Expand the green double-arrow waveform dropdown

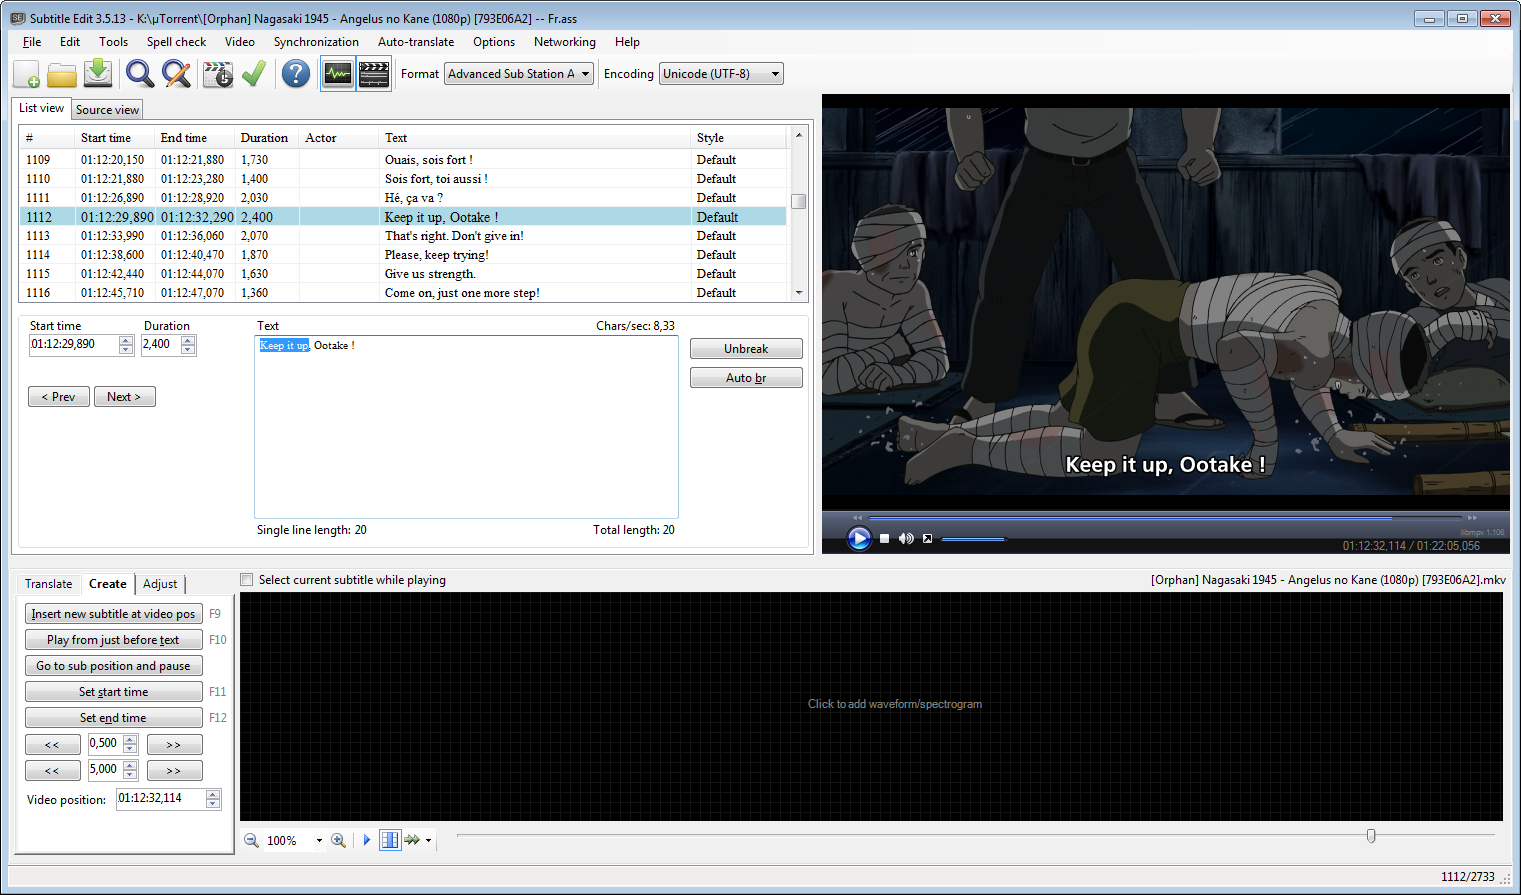click(x=429, y=841)
